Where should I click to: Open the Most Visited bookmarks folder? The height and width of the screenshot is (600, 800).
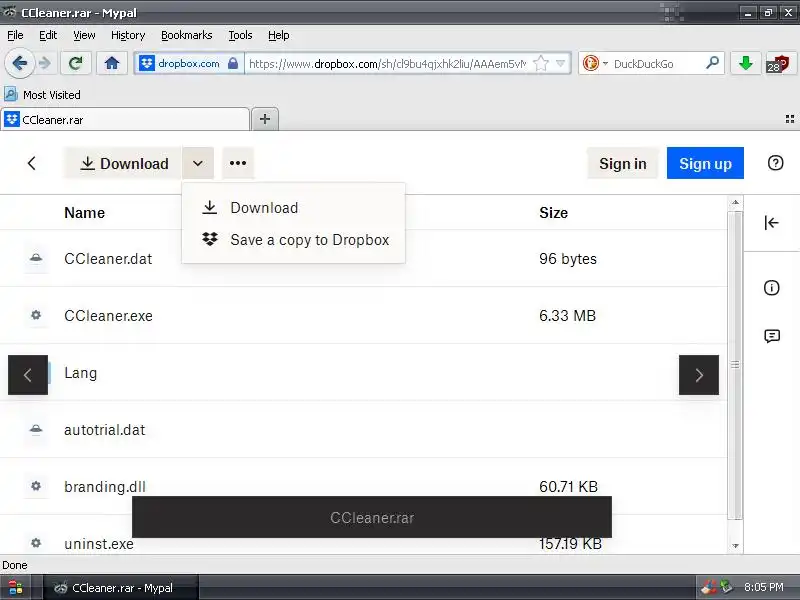(42, 95)
